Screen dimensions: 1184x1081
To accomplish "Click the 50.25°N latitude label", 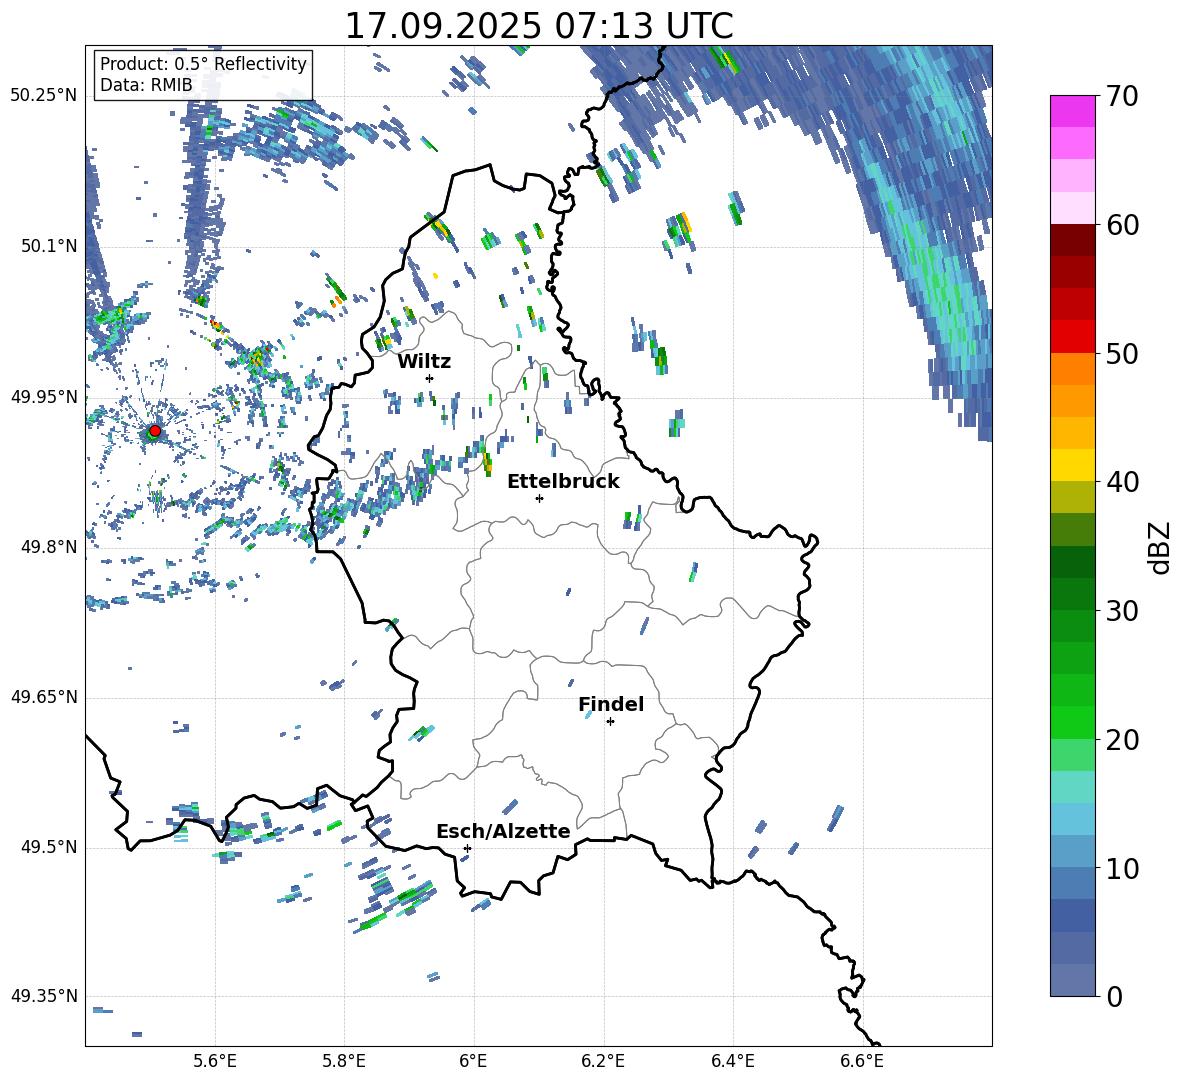I will [44, 96].
